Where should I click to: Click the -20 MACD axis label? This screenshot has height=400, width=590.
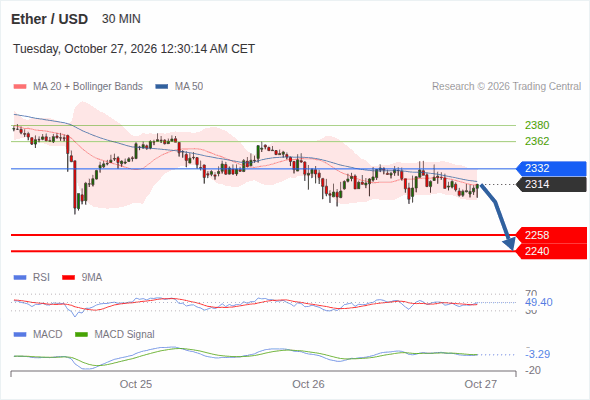click(533, 370)
